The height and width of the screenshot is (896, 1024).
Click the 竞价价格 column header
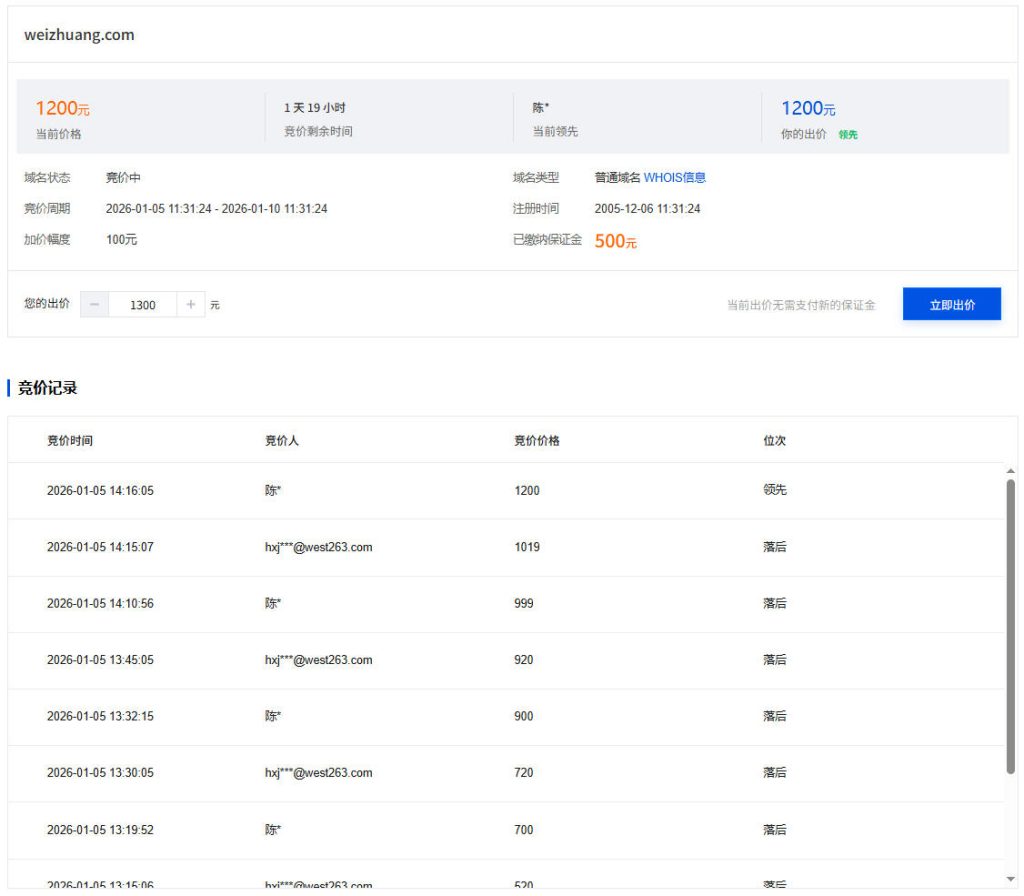(536, 441)
